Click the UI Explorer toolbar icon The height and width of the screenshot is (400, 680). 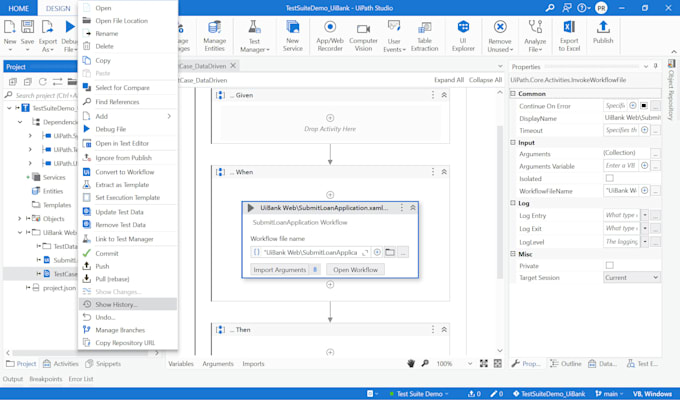[x=463, y=34]
